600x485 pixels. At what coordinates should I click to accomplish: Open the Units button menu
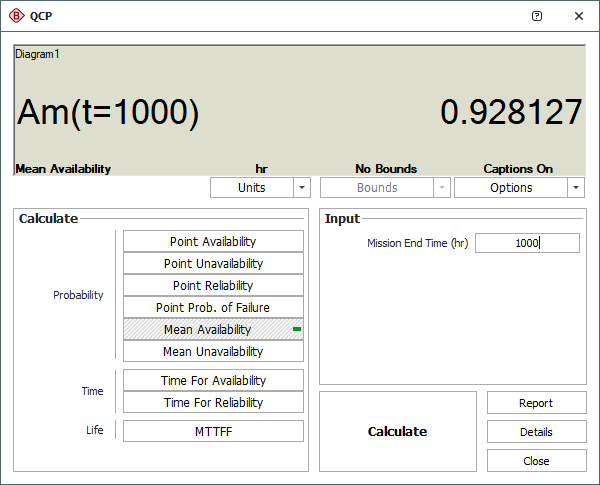[251, 187]
